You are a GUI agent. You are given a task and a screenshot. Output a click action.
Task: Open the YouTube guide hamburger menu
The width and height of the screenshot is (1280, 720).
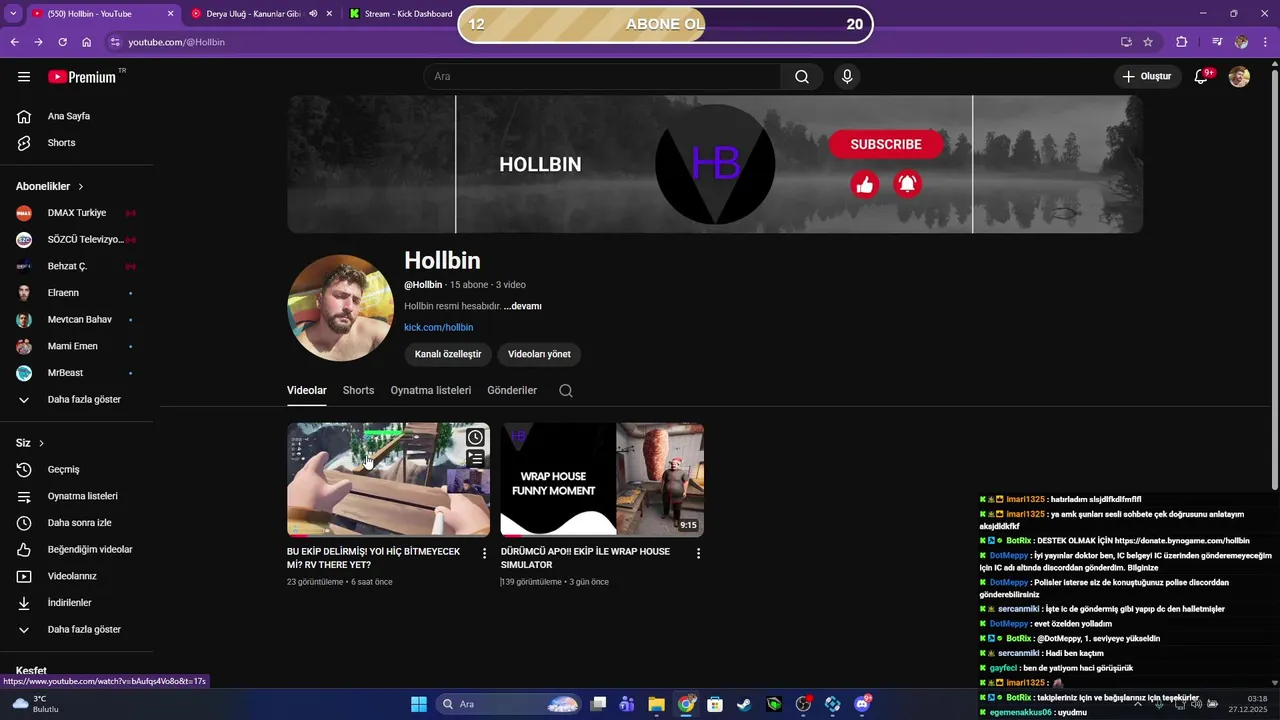24,77
